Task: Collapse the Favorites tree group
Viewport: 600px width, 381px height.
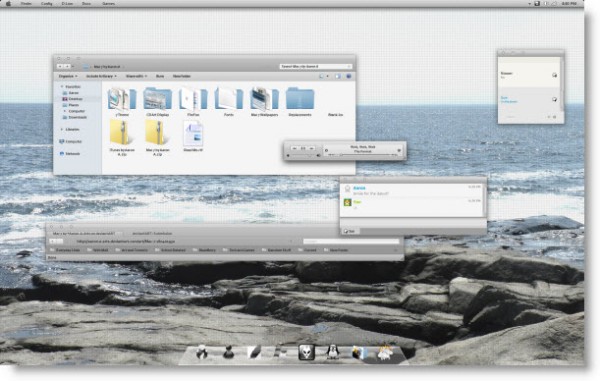Action: pyautogui.click(x=62, y=86)
